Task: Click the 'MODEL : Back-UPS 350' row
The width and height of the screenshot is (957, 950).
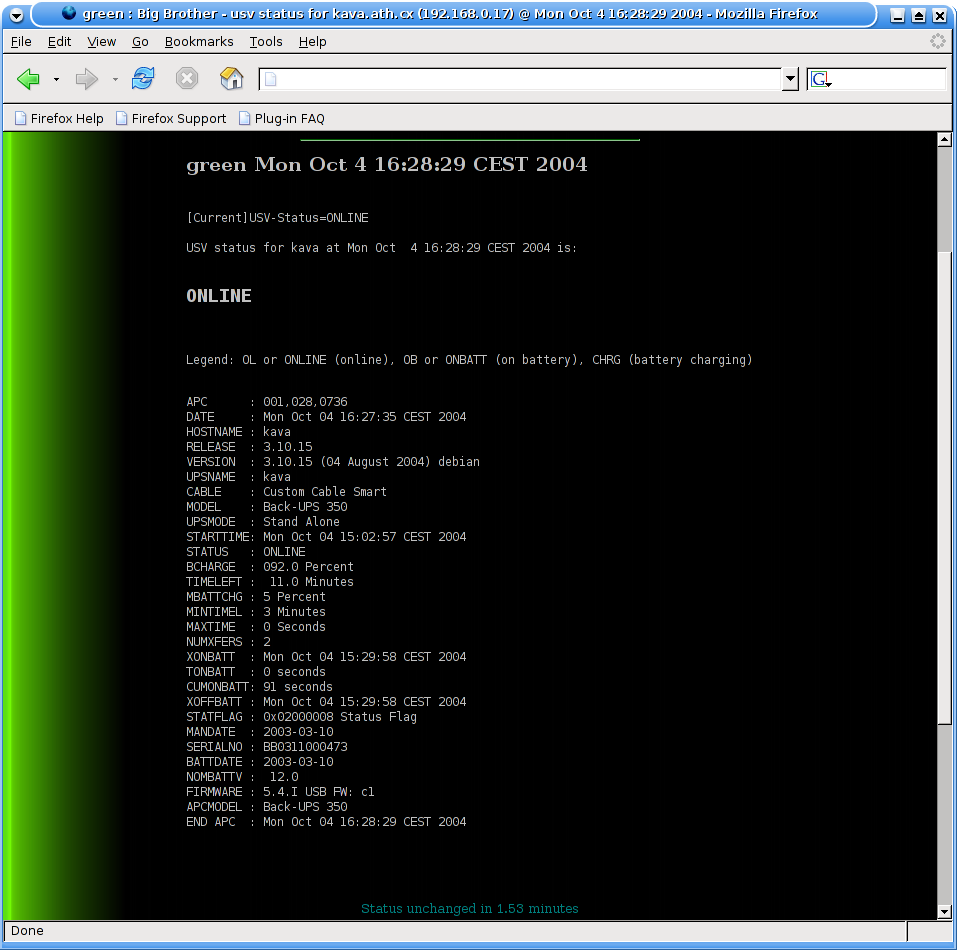Action: point(267,507)
